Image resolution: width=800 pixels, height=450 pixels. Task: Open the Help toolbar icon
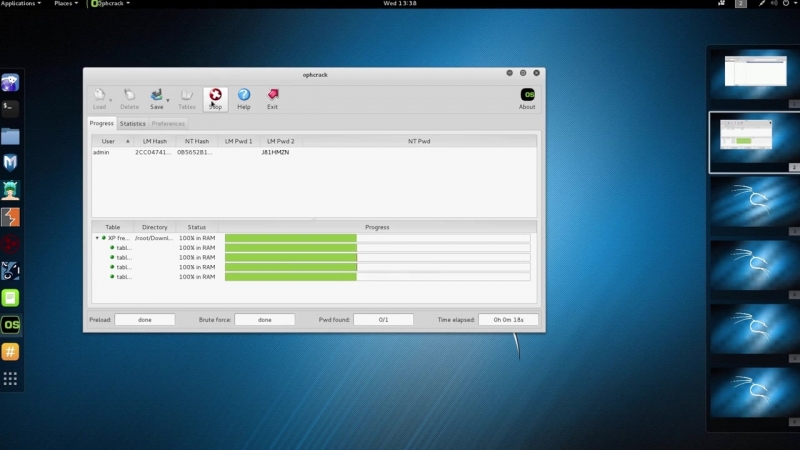244,99
